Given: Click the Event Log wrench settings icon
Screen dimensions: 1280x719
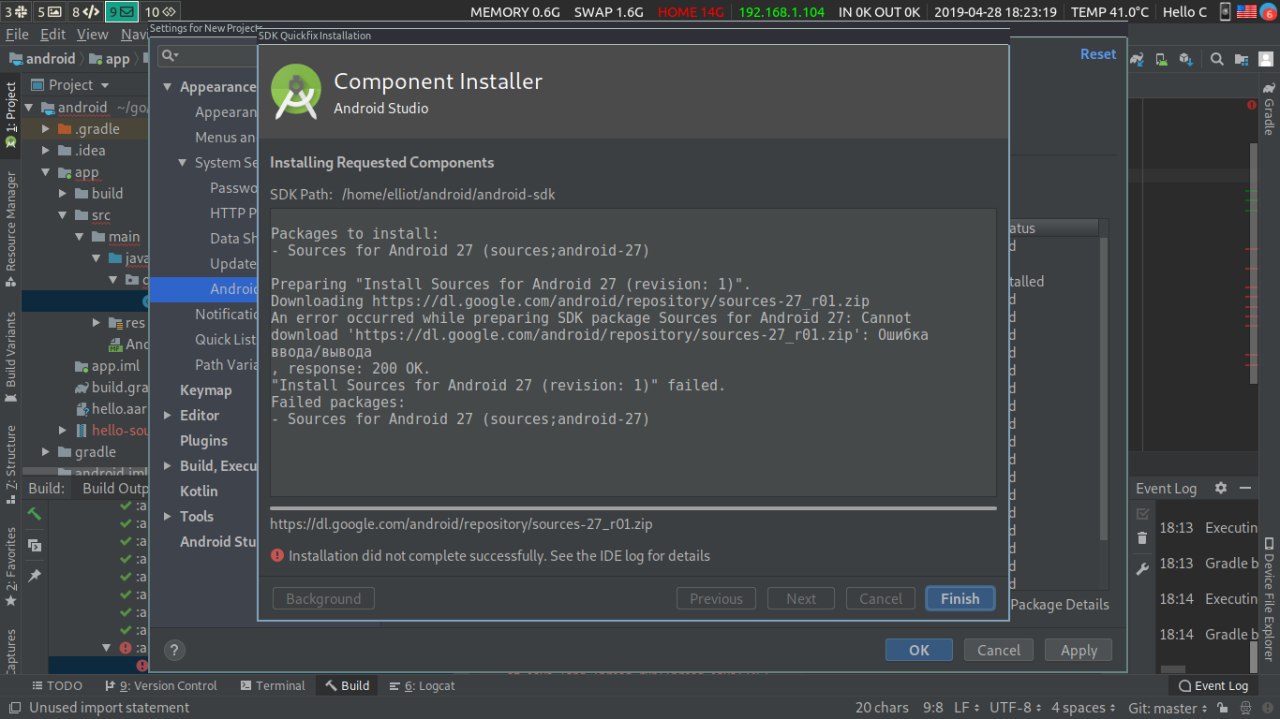Looking at the screenshot, I should (x=1143, y=569).
